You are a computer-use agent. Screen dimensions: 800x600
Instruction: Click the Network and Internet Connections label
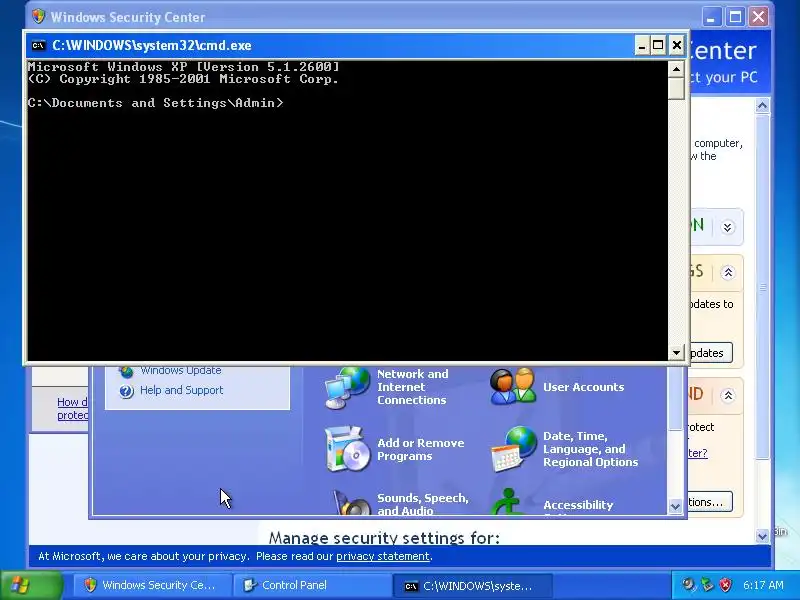pyautogui.click(x=412, y=387)
